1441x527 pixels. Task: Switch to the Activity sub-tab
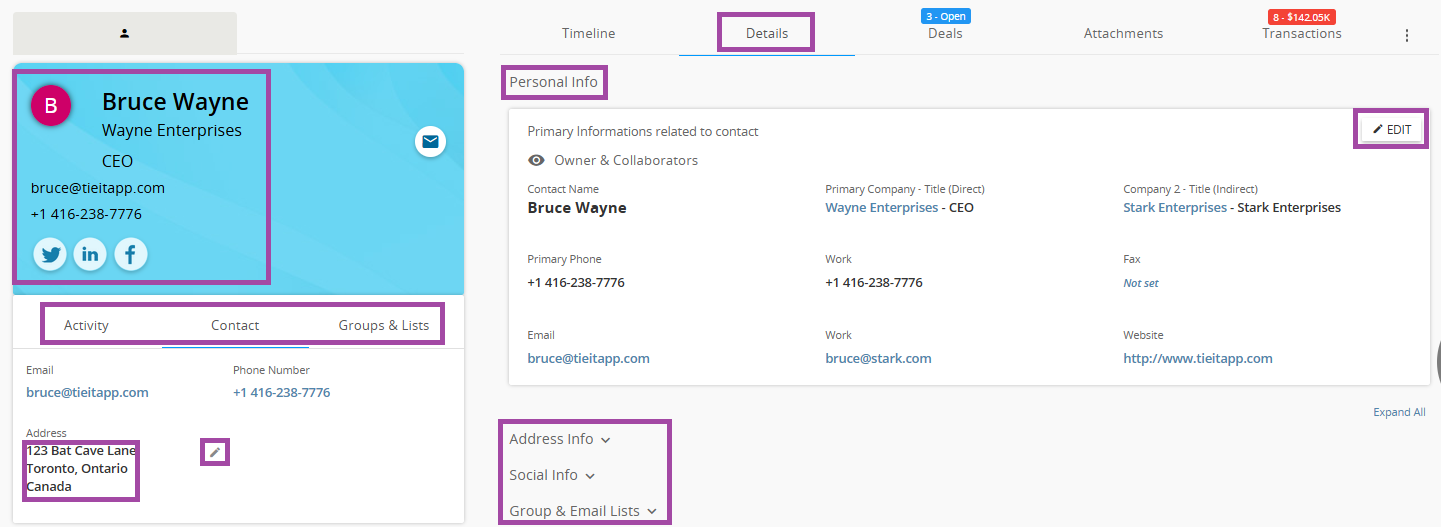point(87,325)
